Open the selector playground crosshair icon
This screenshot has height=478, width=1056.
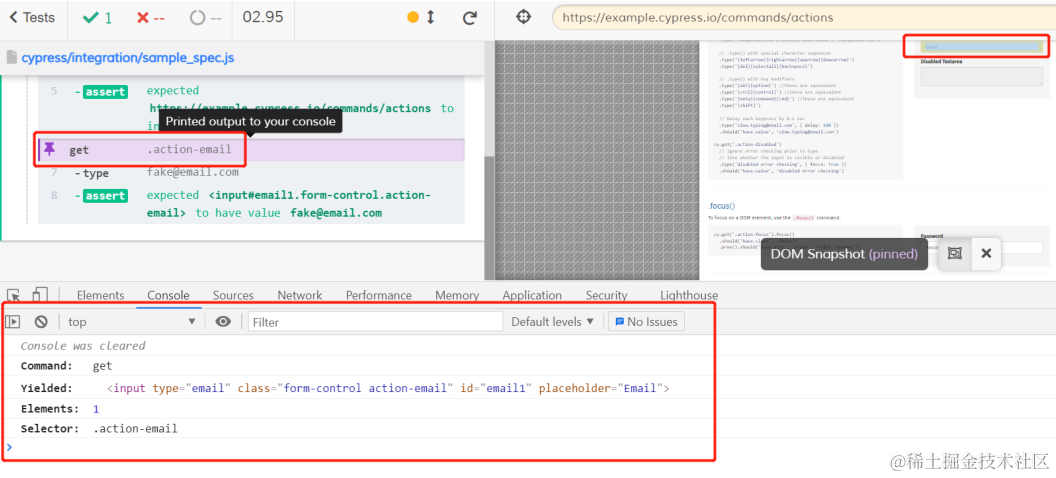[x=523, y=17]
